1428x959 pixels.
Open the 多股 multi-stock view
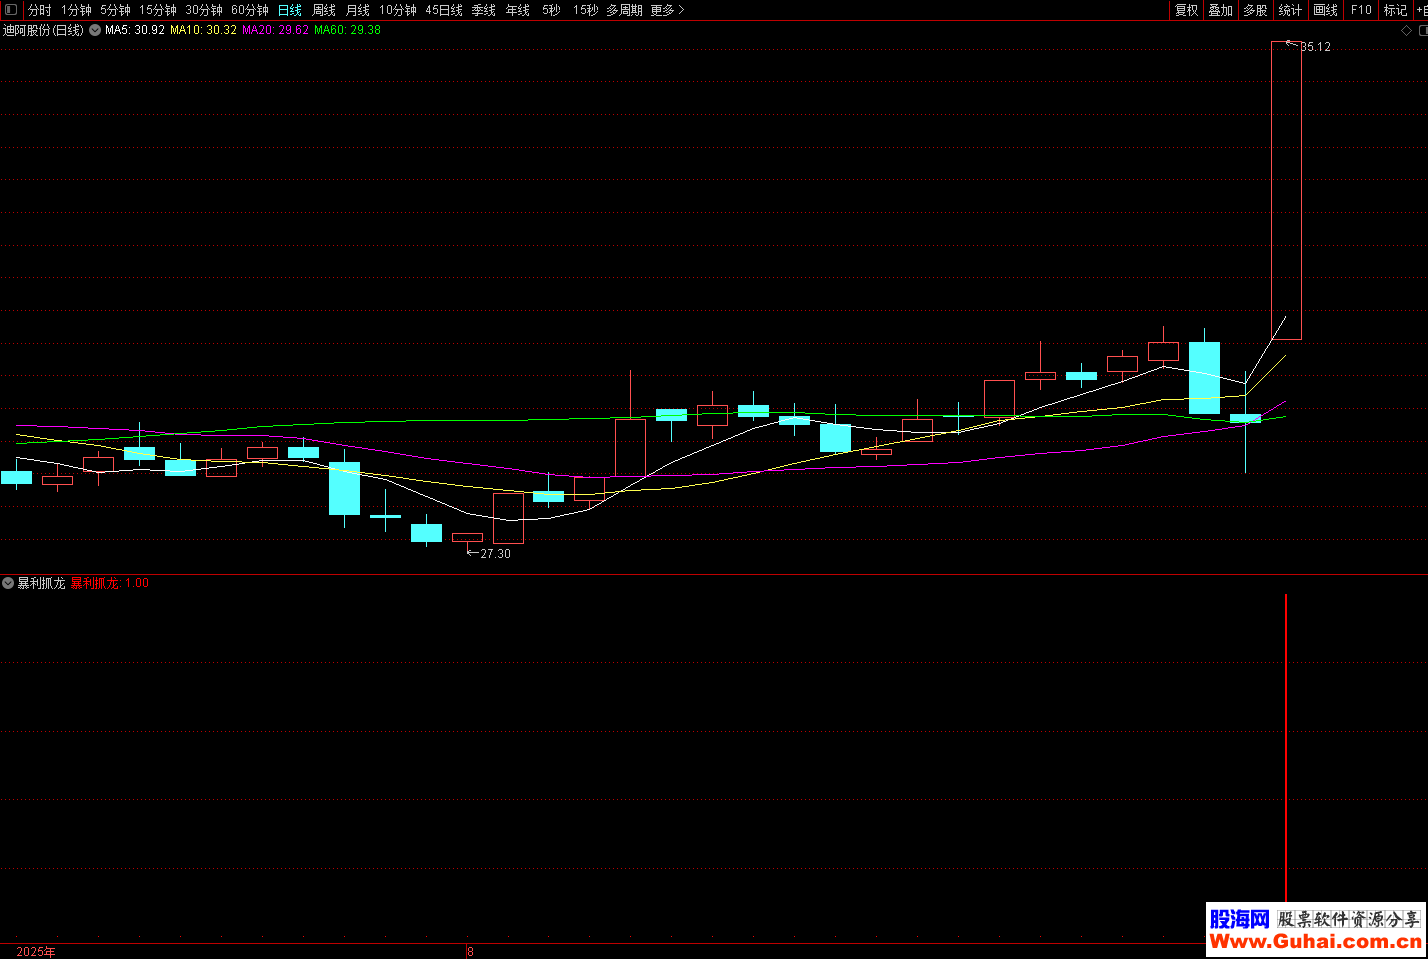tap(1256, 10)
